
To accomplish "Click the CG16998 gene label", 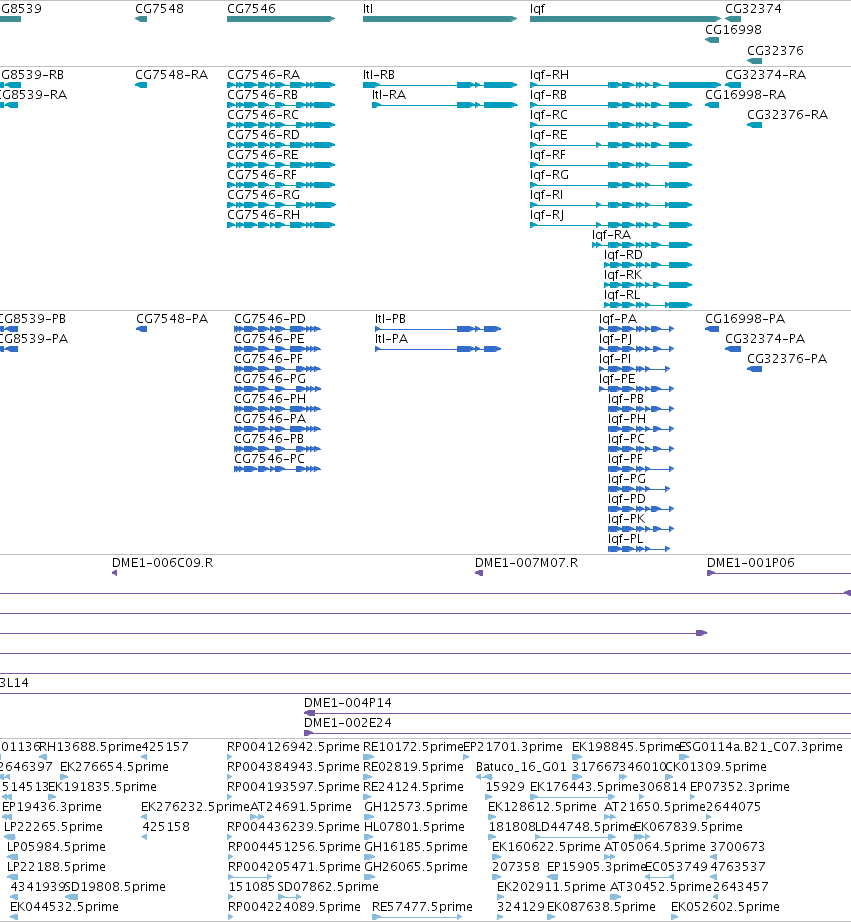I will (733, 29).
